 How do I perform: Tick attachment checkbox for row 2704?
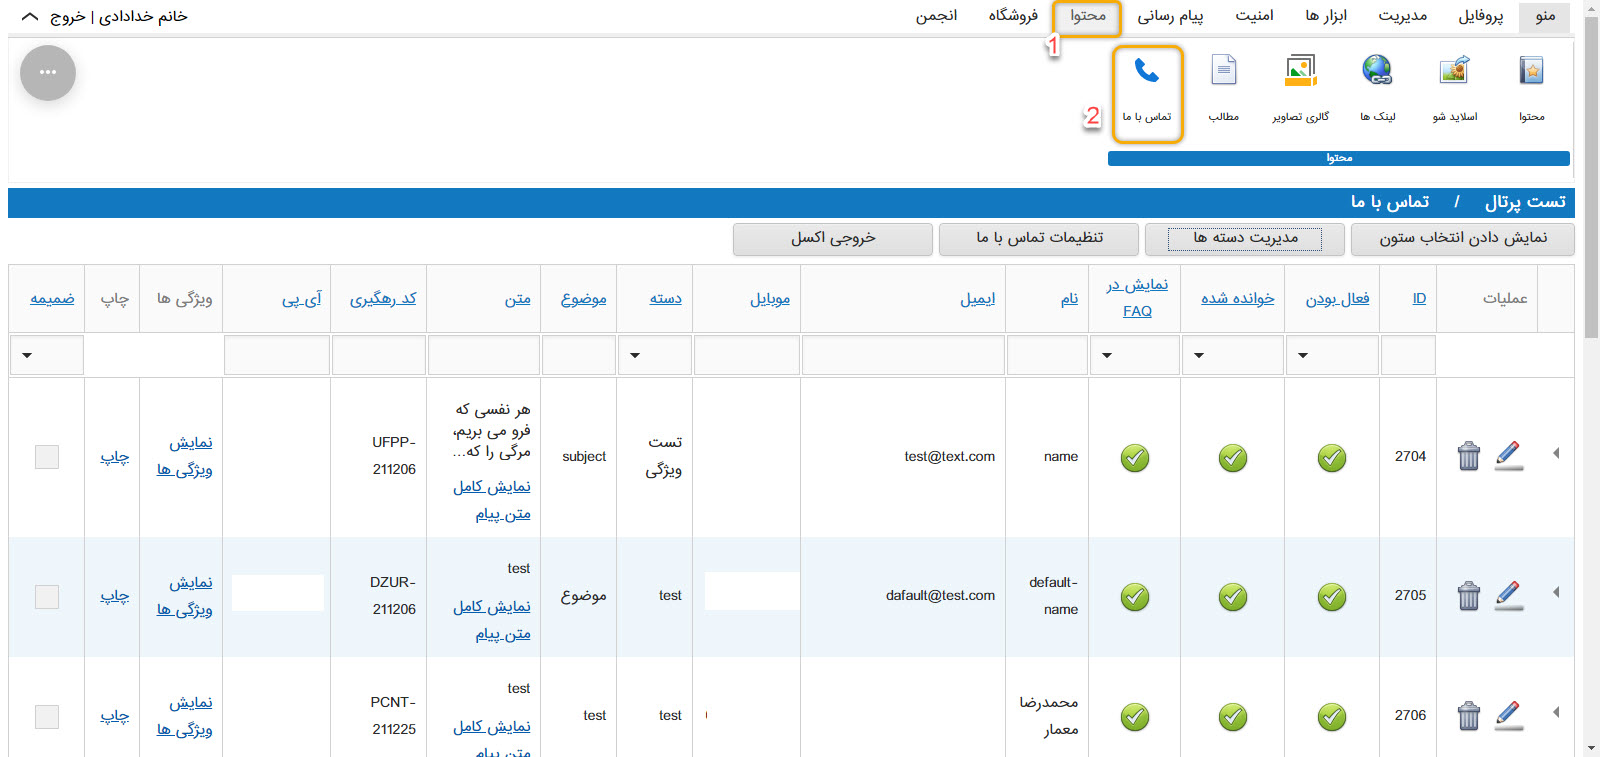pos(47,457)
